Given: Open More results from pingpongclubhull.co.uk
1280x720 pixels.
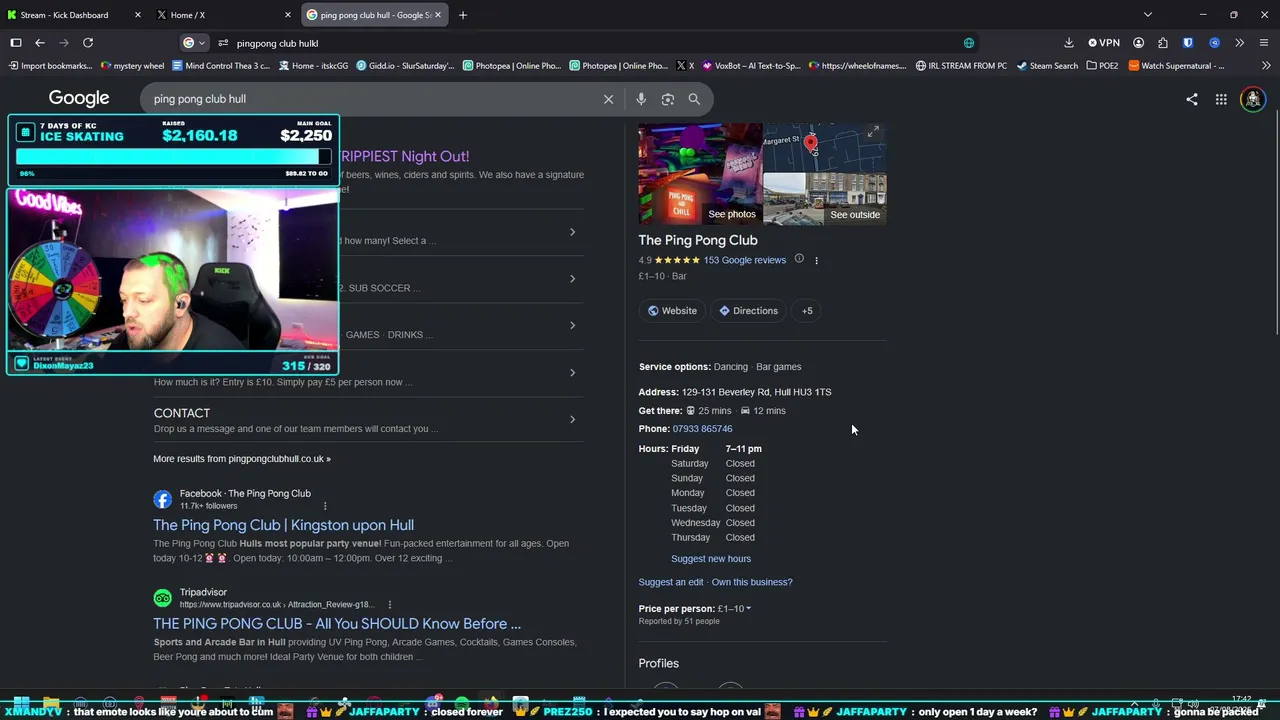Looking at the screenshot, I should (242, 459).
